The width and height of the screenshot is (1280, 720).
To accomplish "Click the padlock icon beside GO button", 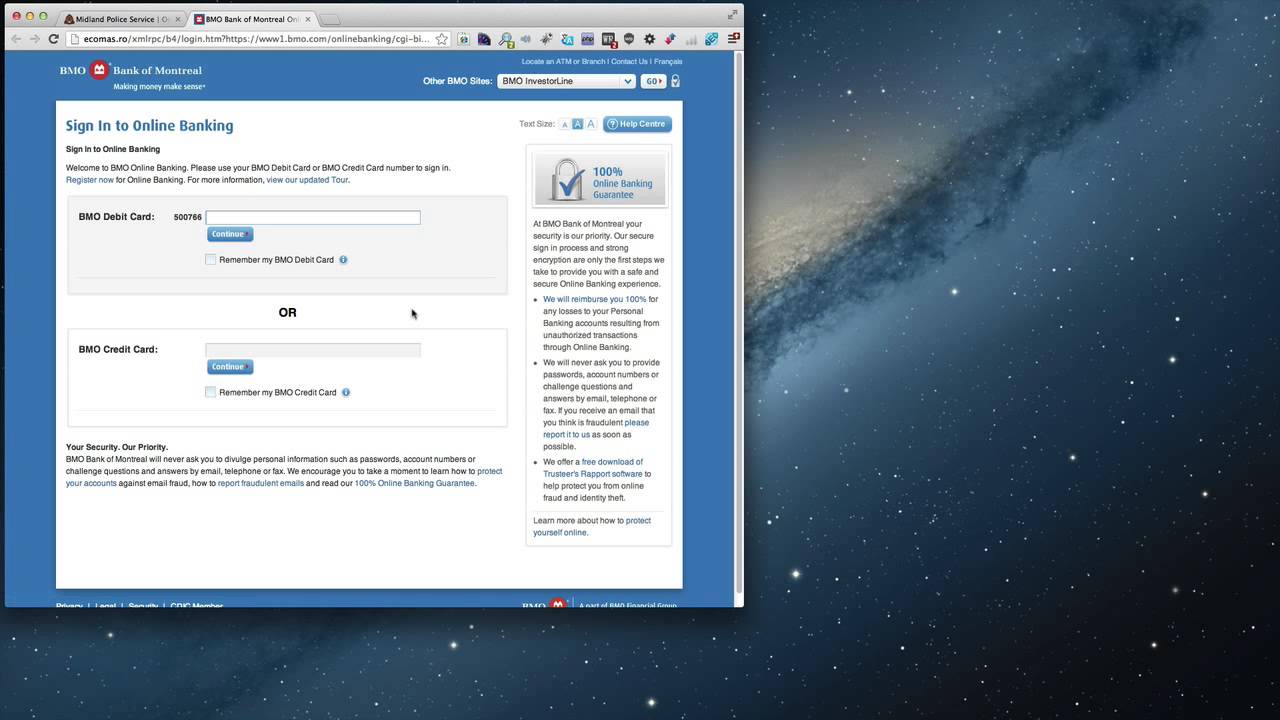I will point(676,81).
